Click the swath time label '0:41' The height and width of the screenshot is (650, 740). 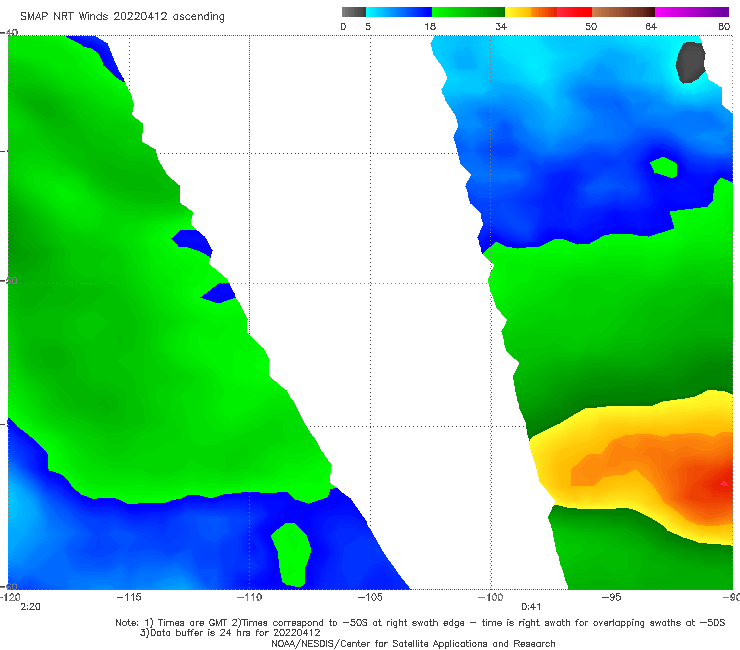pos(530,607)
